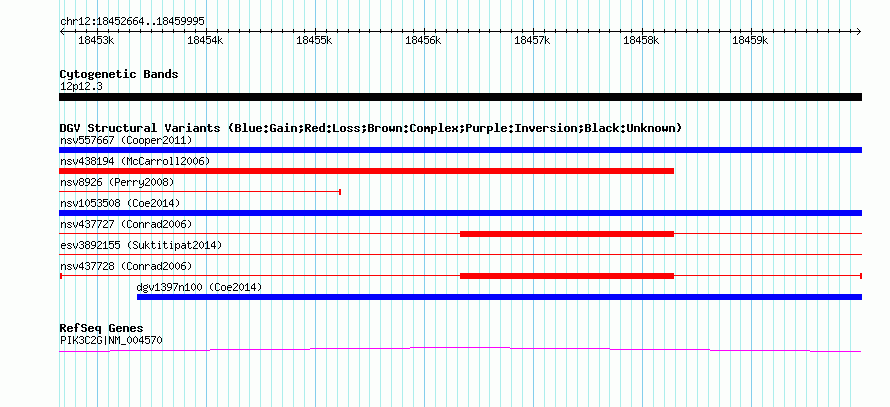
Task: Click the left arrow of the ruler
Action: (62, 31)
